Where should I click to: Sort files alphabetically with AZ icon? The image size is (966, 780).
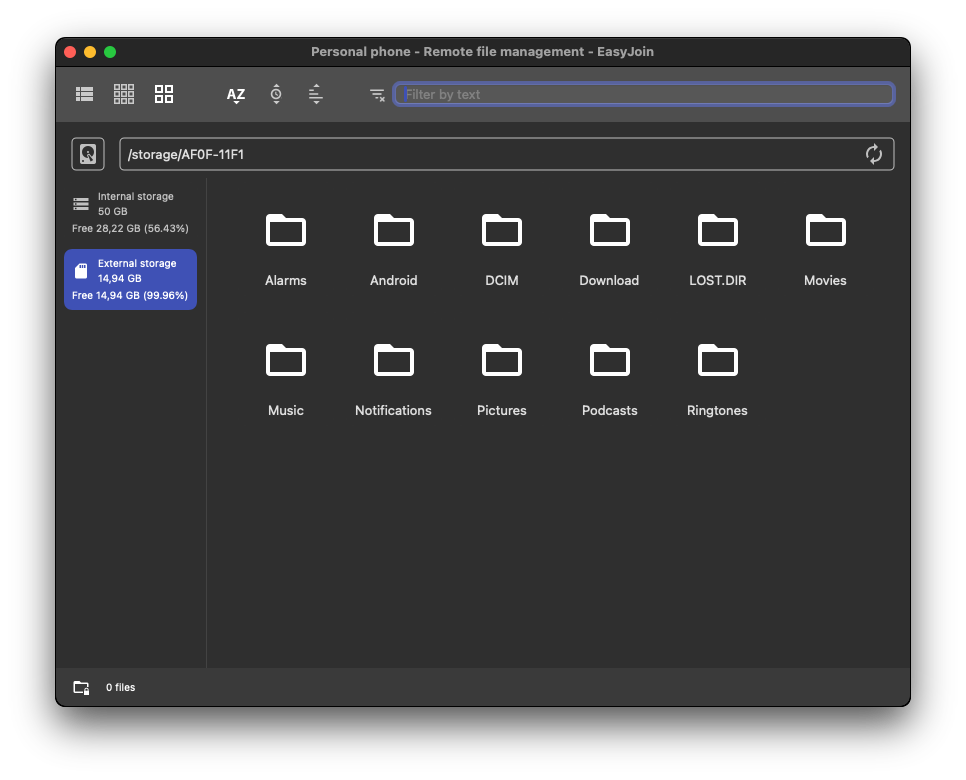[x=236, y=95]
